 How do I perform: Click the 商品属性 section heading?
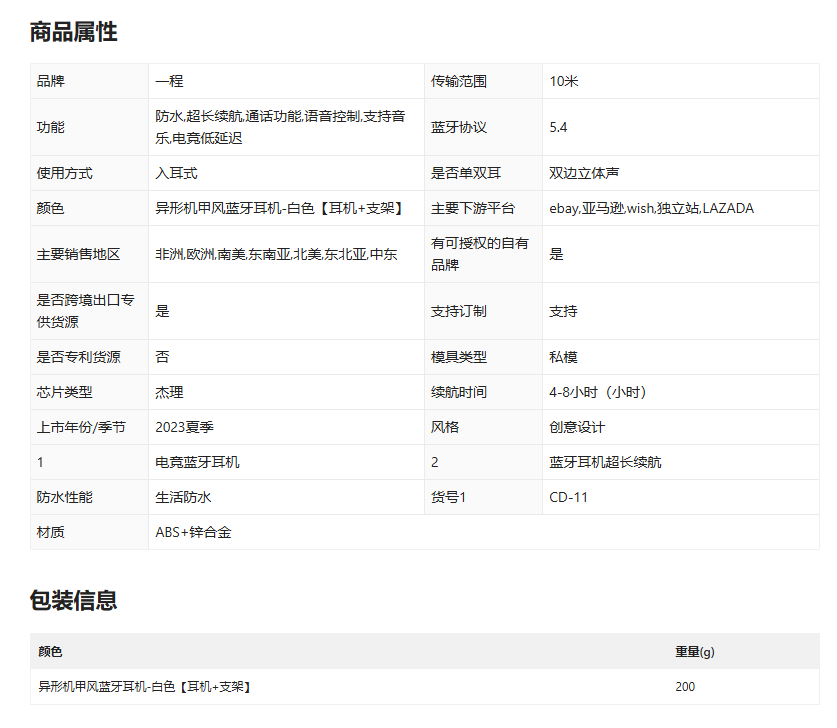click(x=73, y=32)
